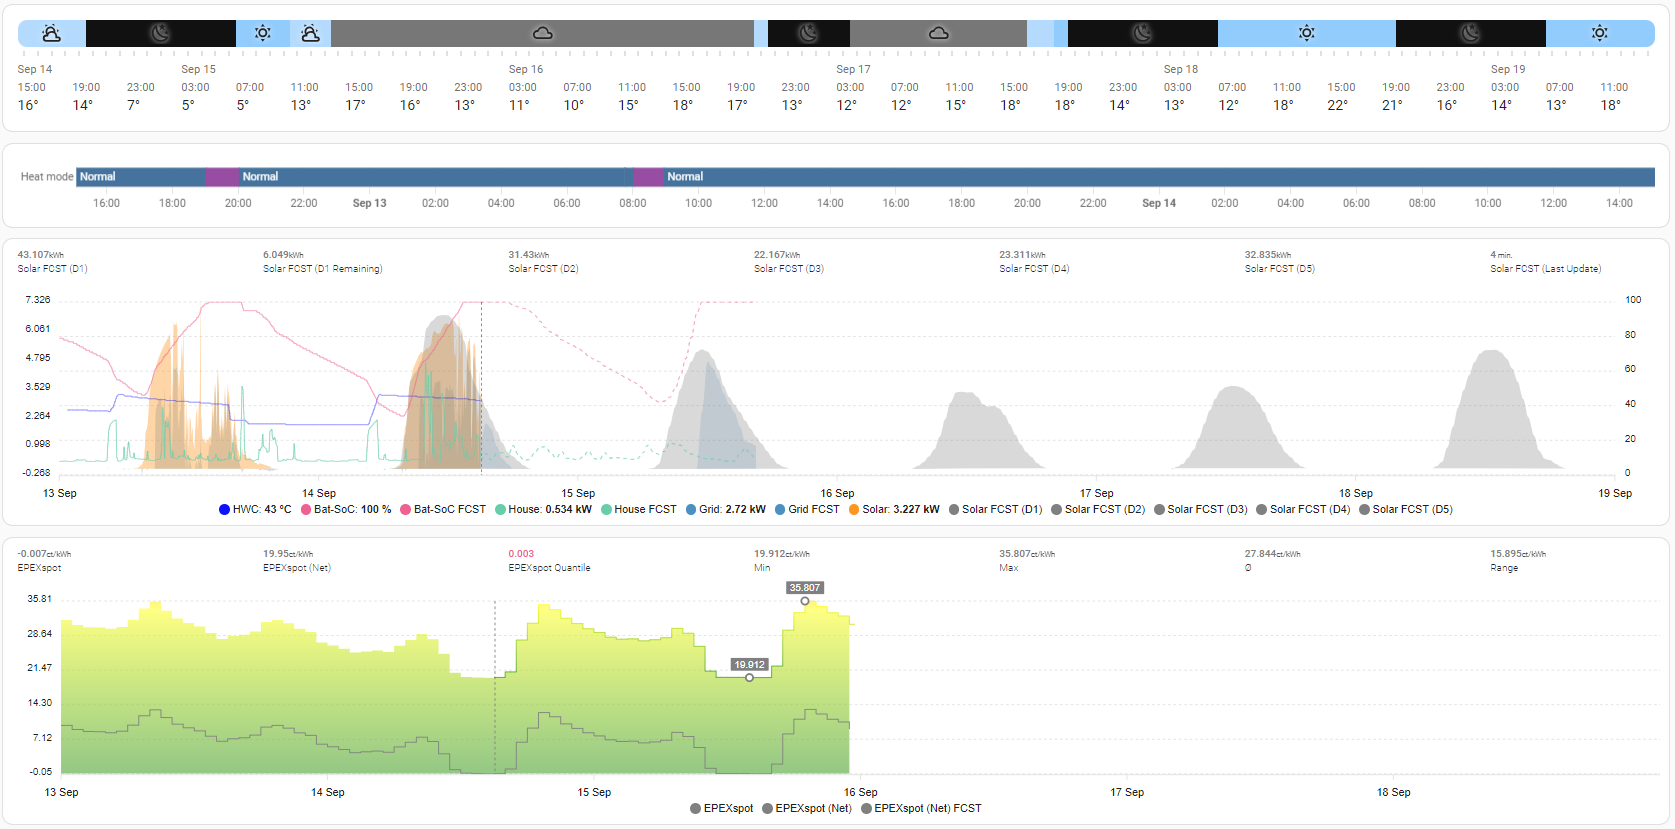Click the Sep 19 date label in weather forecast
The image size is (1675, 829).
(x=1508, y=69)
